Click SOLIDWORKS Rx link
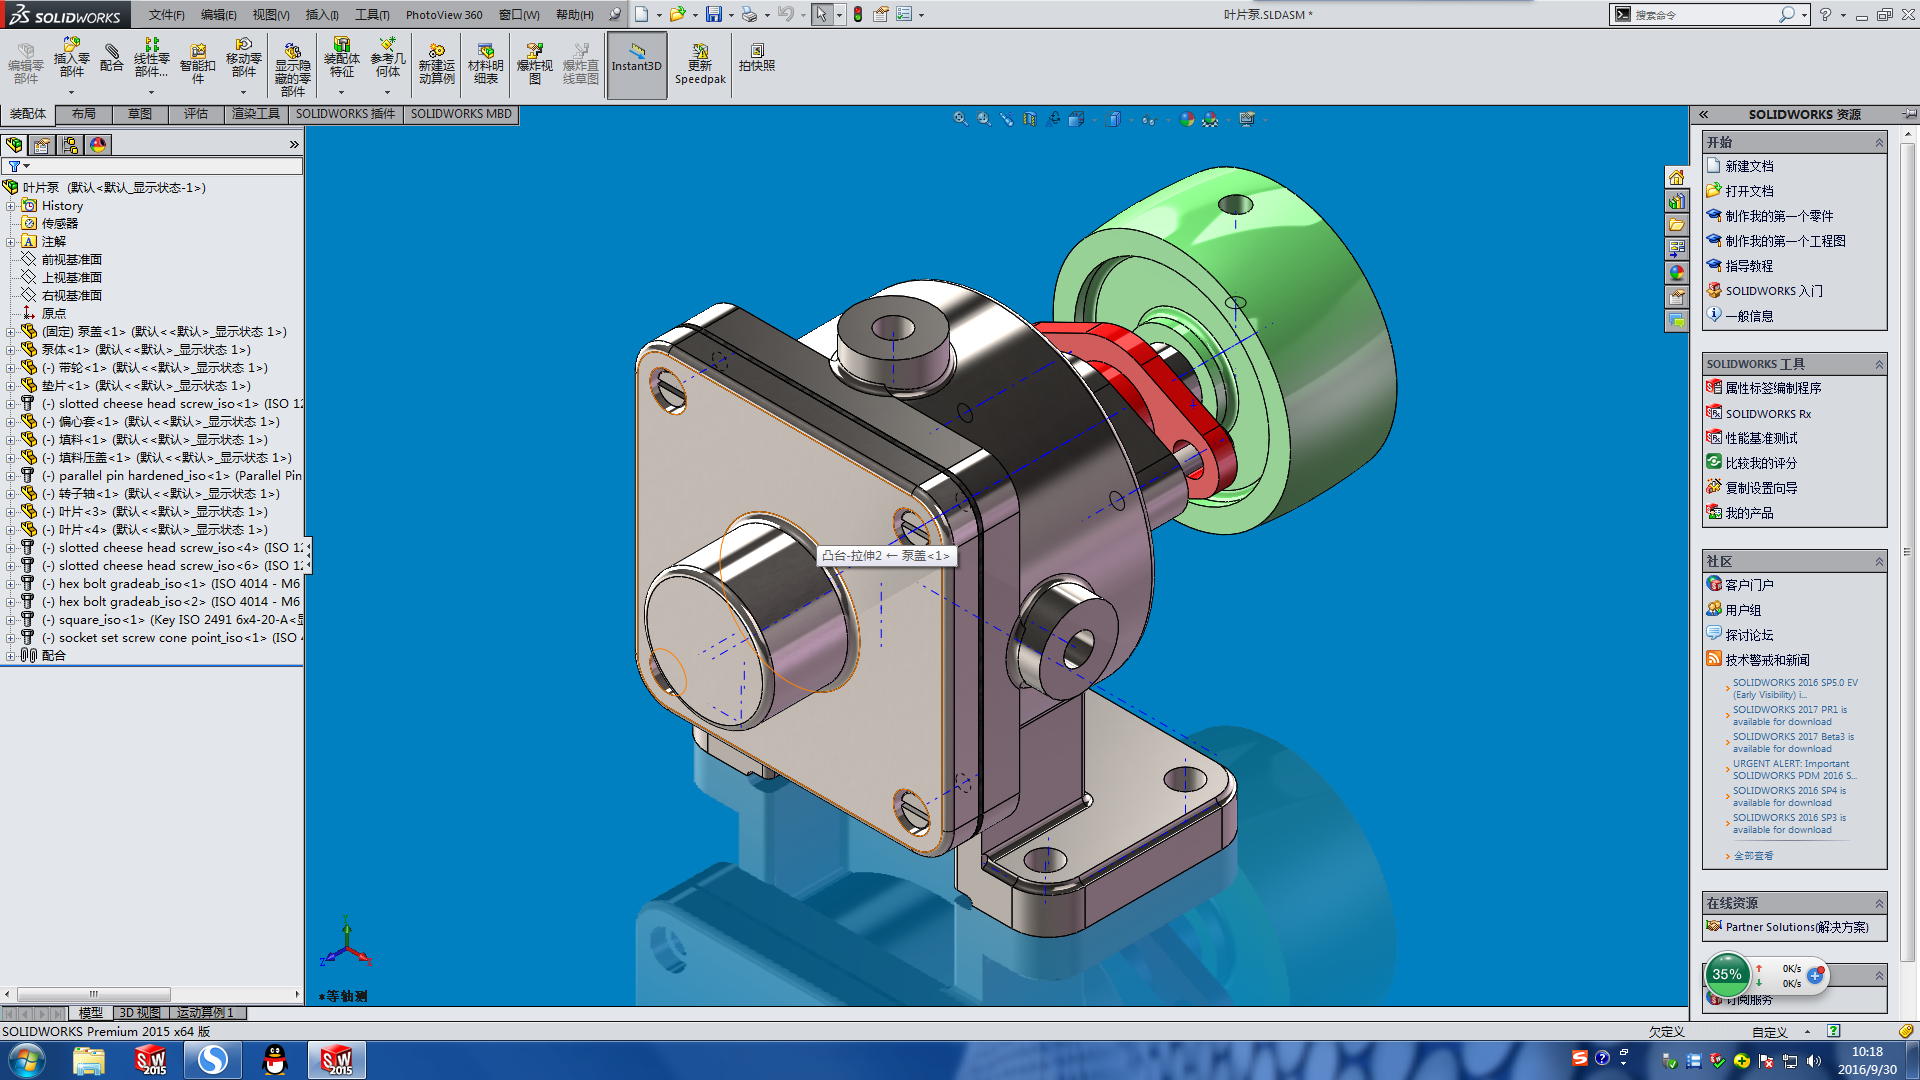The width and height of the screenshot is (1920, 1080). point(1768,413)
